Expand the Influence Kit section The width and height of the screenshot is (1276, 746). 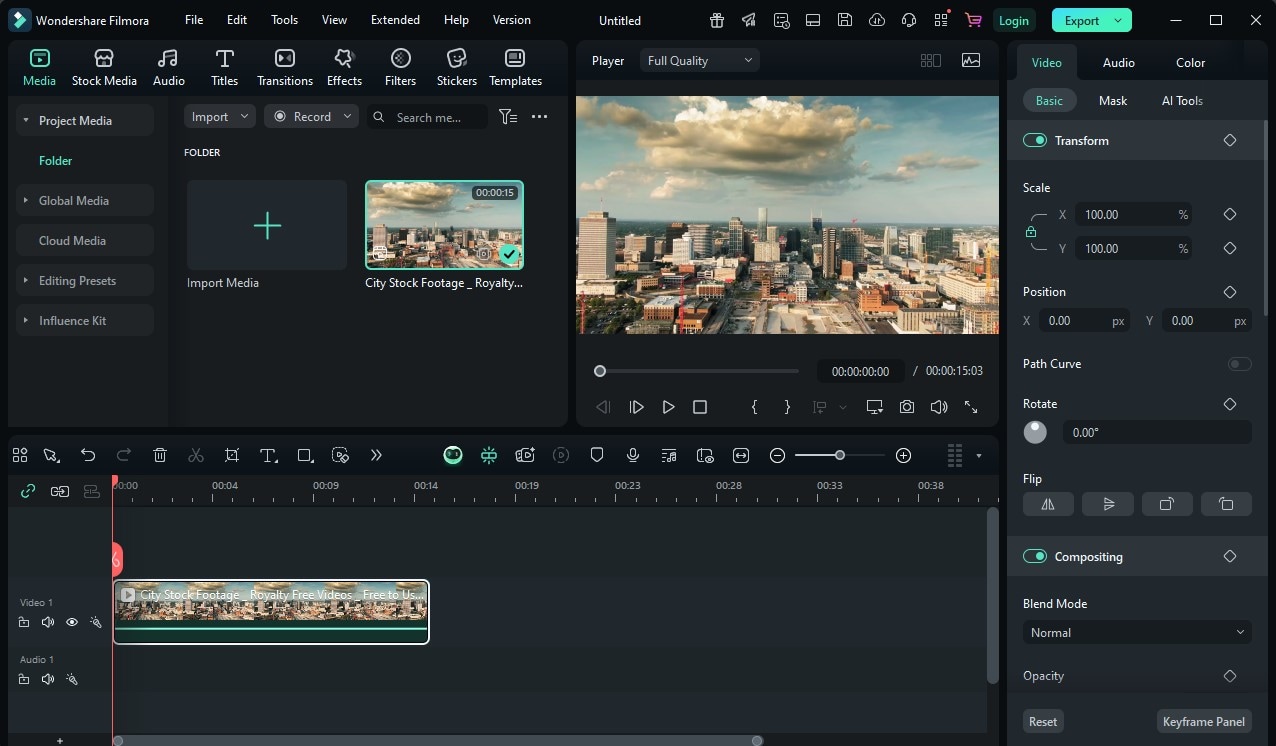pos(26,321)
